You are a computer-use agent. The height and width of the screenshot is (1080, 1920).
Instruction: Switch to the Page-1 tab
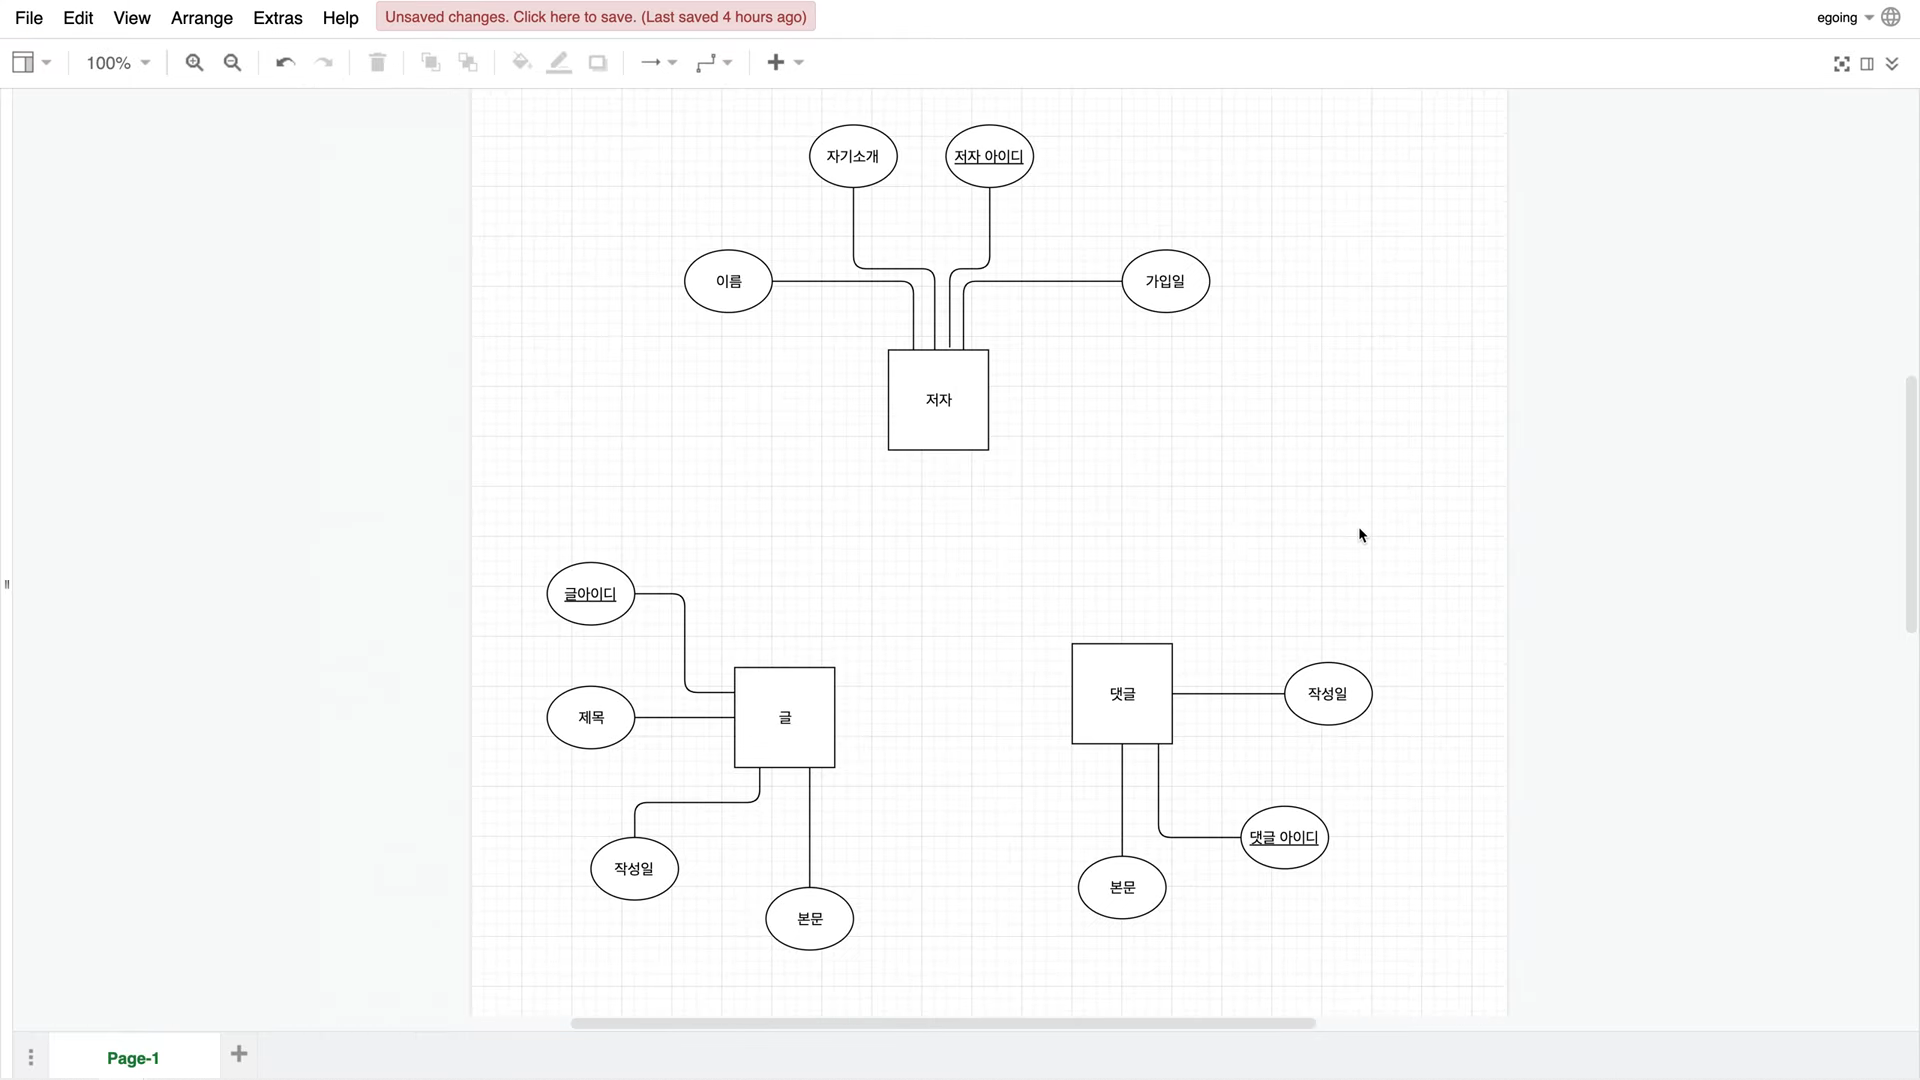[132, 1057]
